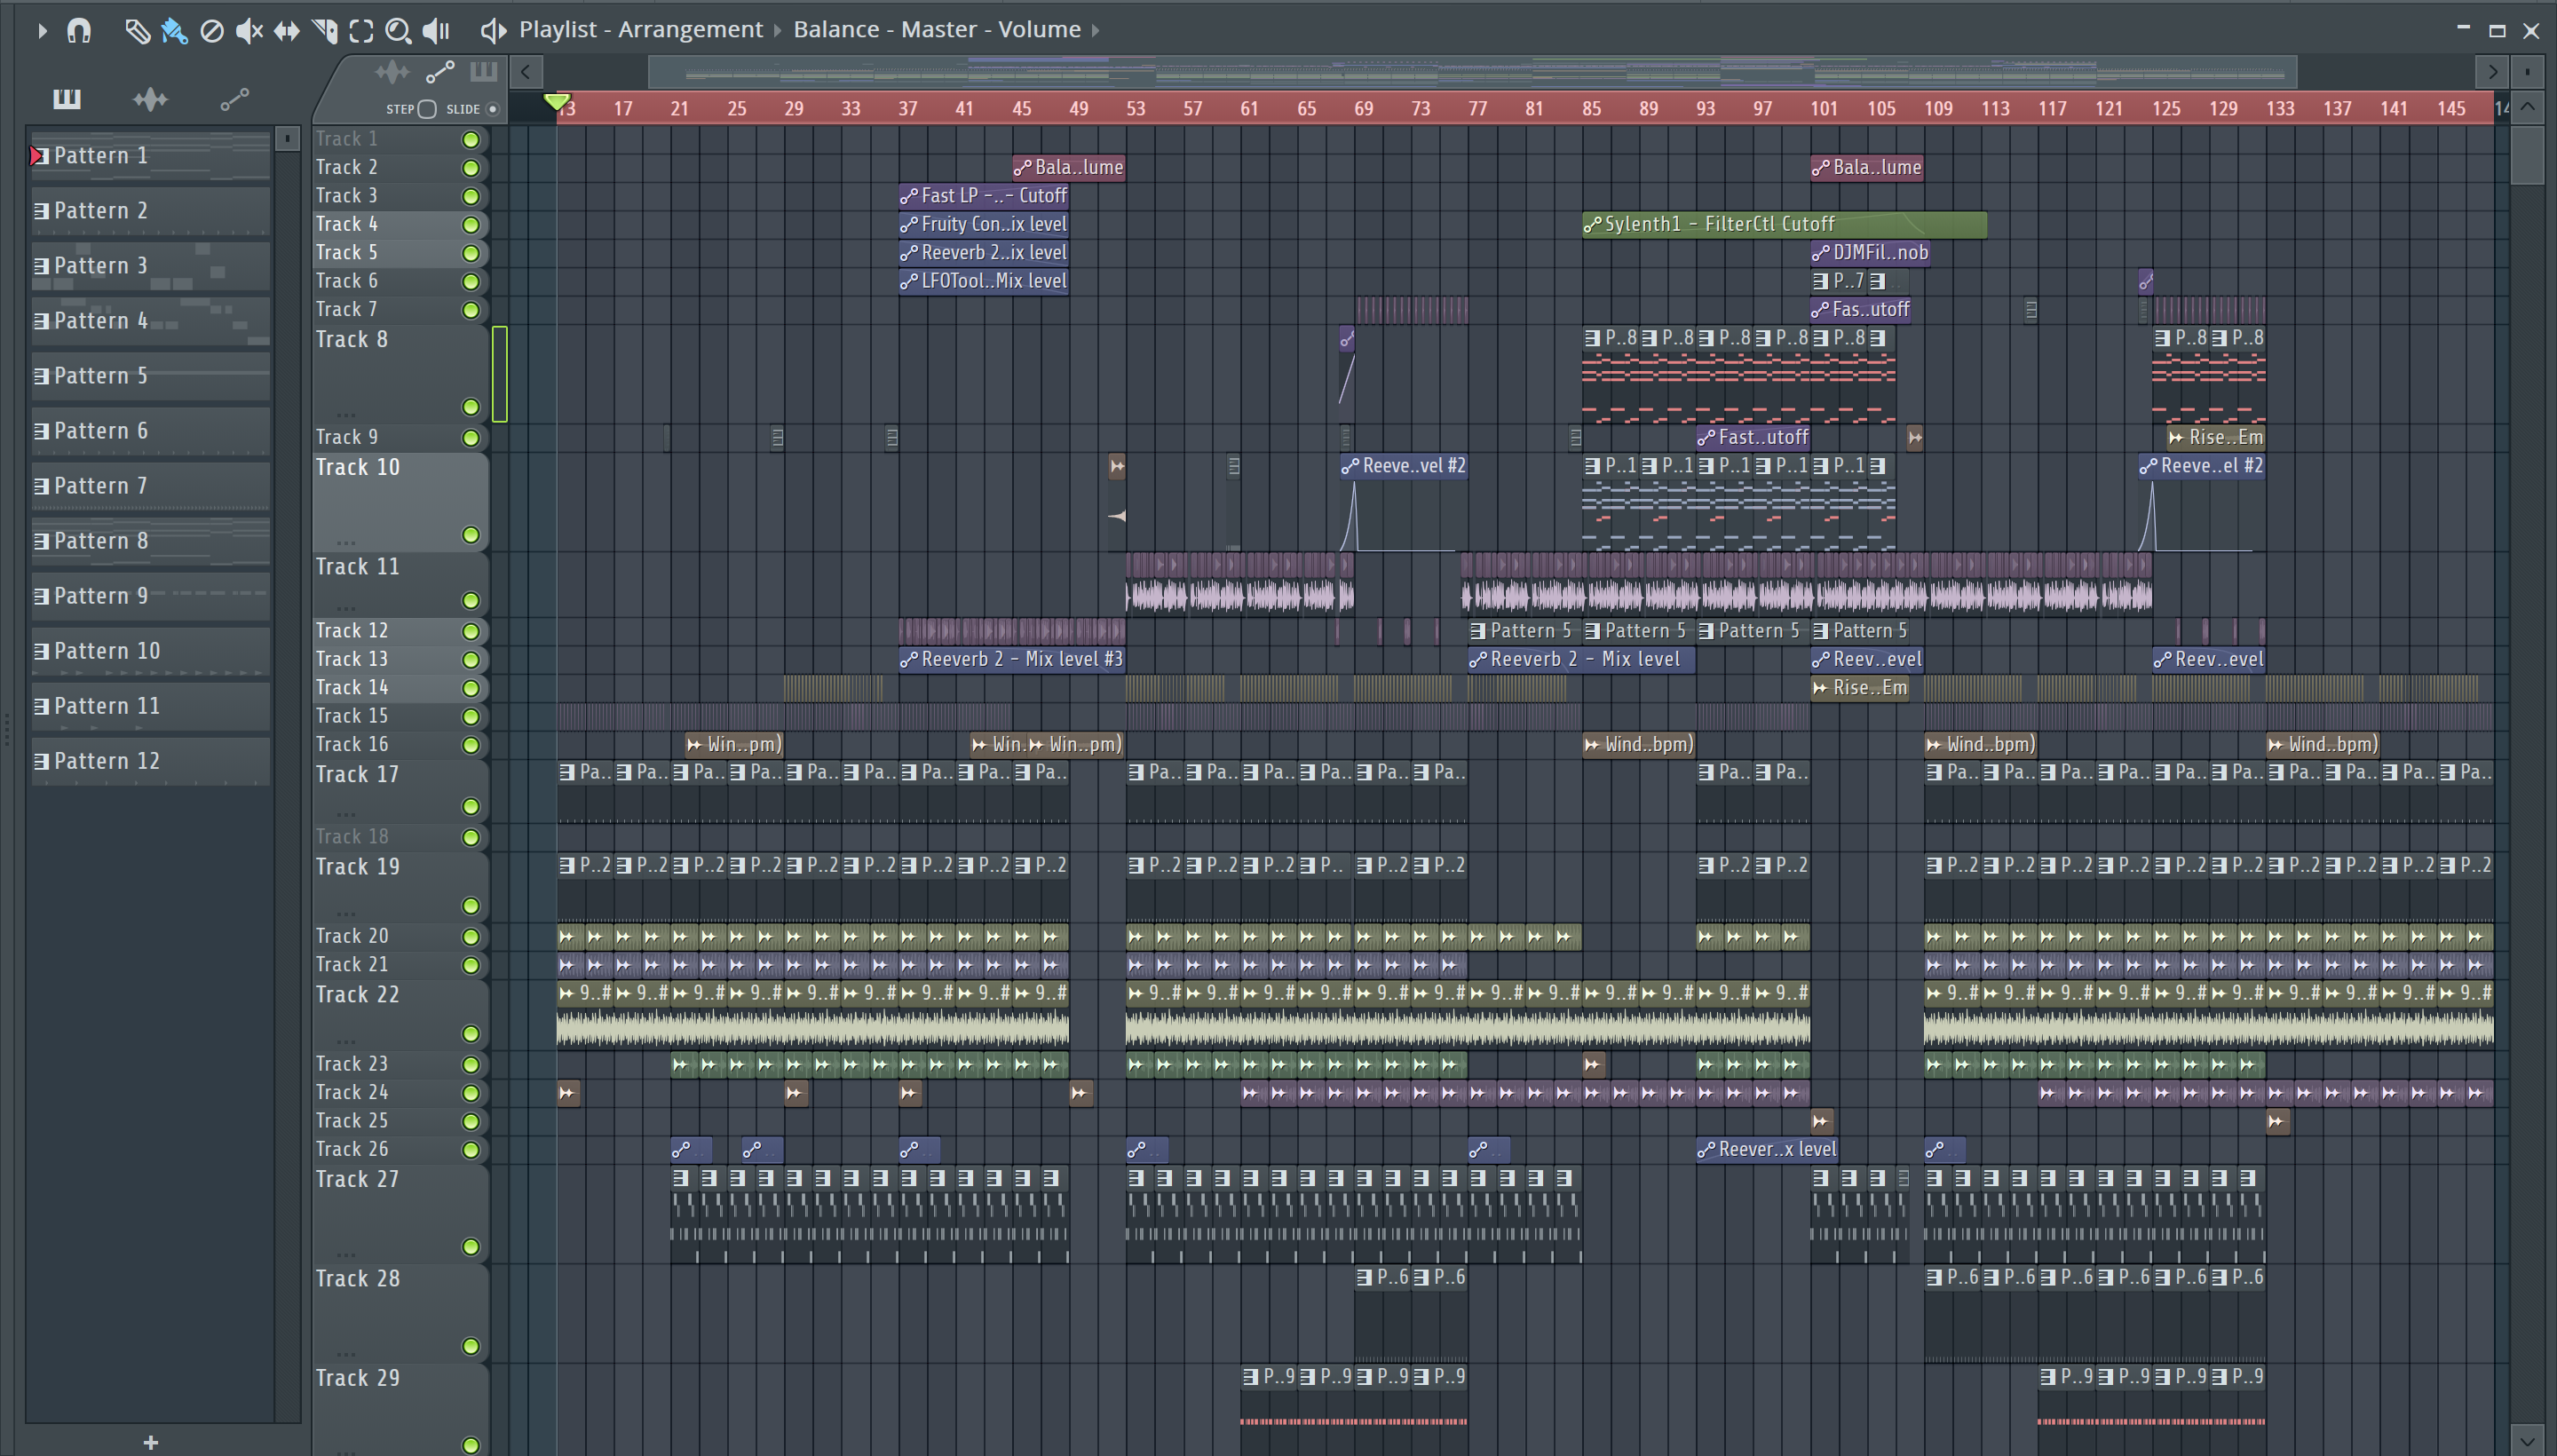
Task: Click the Rise..Em clip on Track 14
Action: coord(1860,688)
